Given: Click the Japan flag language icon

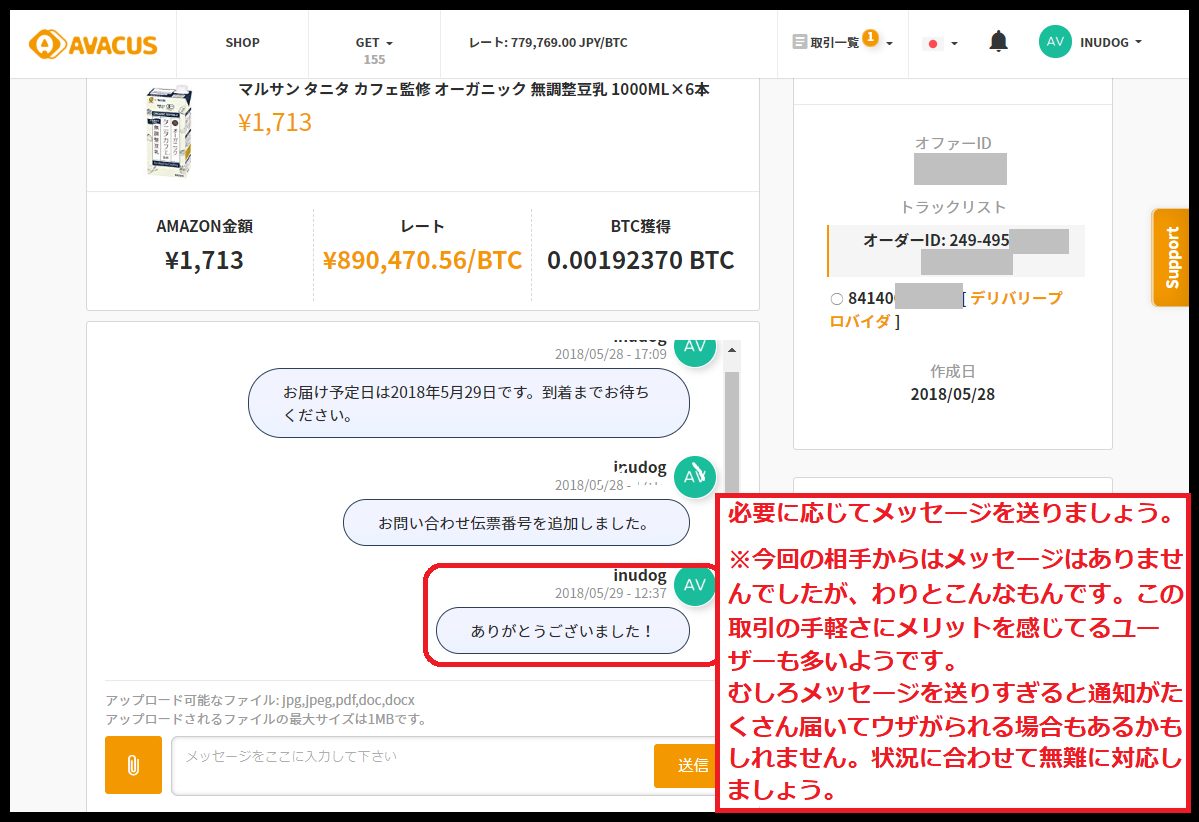Looking at the screenshot, I should click(933, 44).
